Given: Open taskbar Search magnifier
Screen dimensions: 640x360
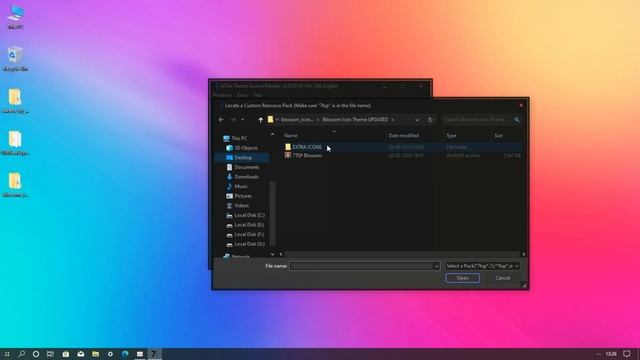Looking at the screenshot, I should click(21, 354).
